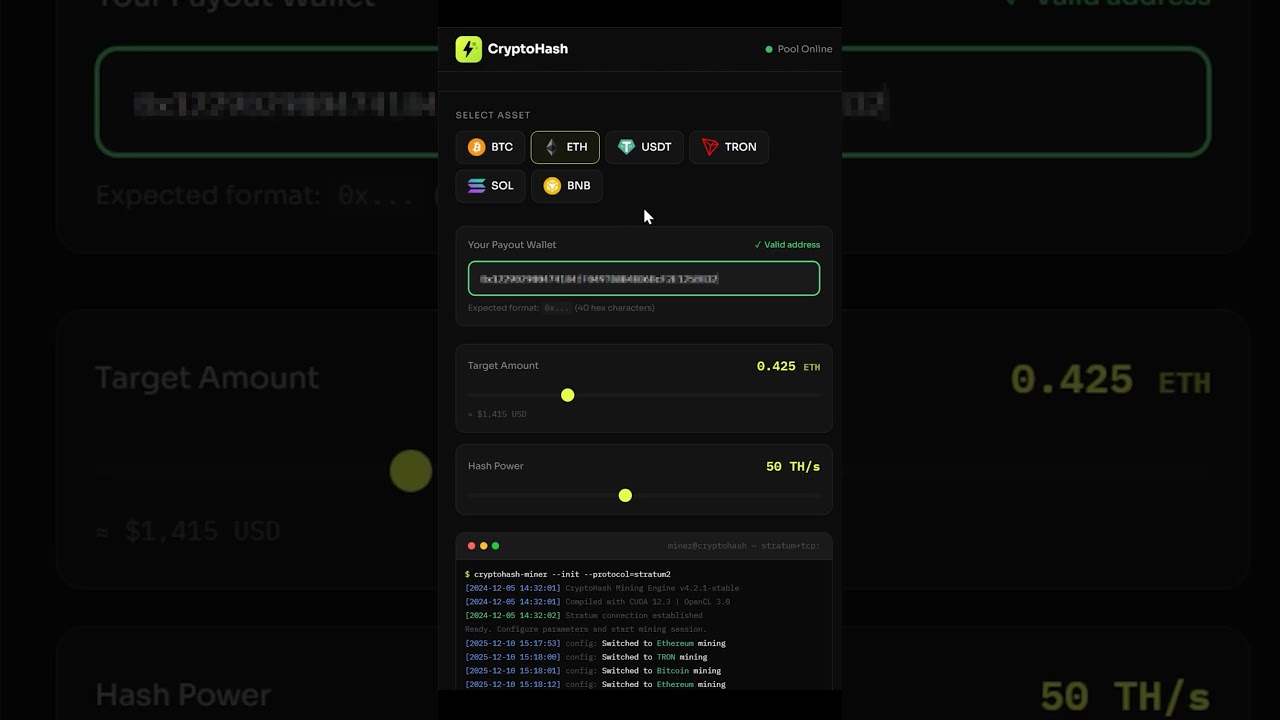Choose the SOL asset option
This screenshot has height=720, width=1280.
tap(490, 186)
